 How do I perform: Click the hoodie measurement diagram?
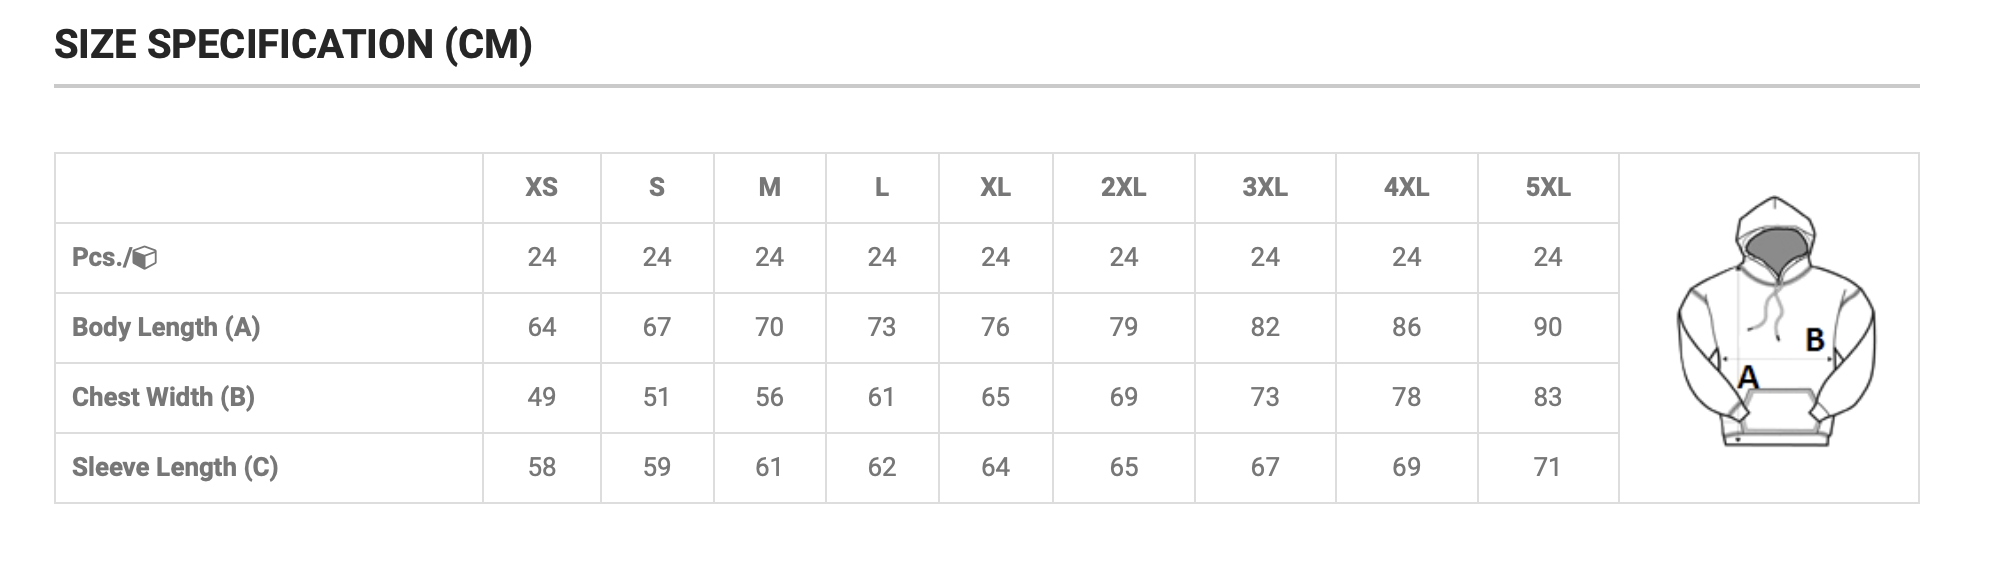1775,322
